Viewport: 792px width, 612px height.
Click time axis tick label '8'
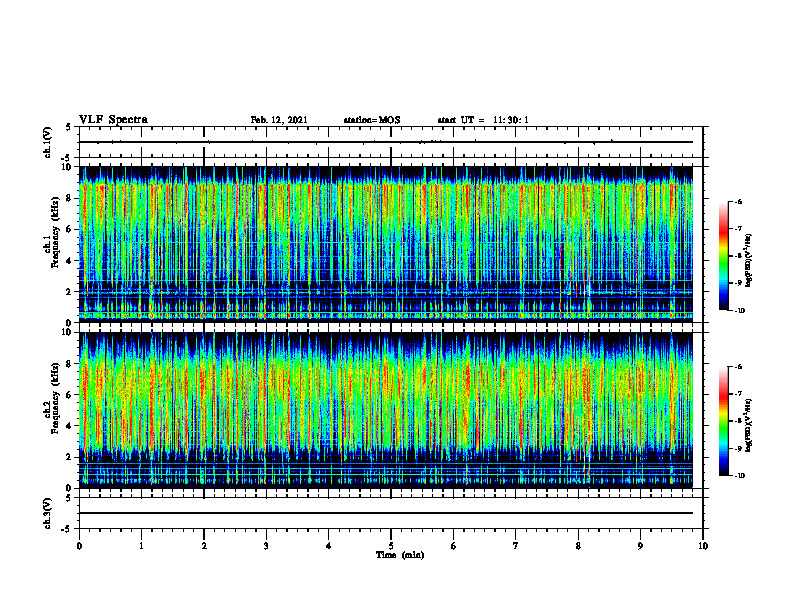[x=578, y=546]
